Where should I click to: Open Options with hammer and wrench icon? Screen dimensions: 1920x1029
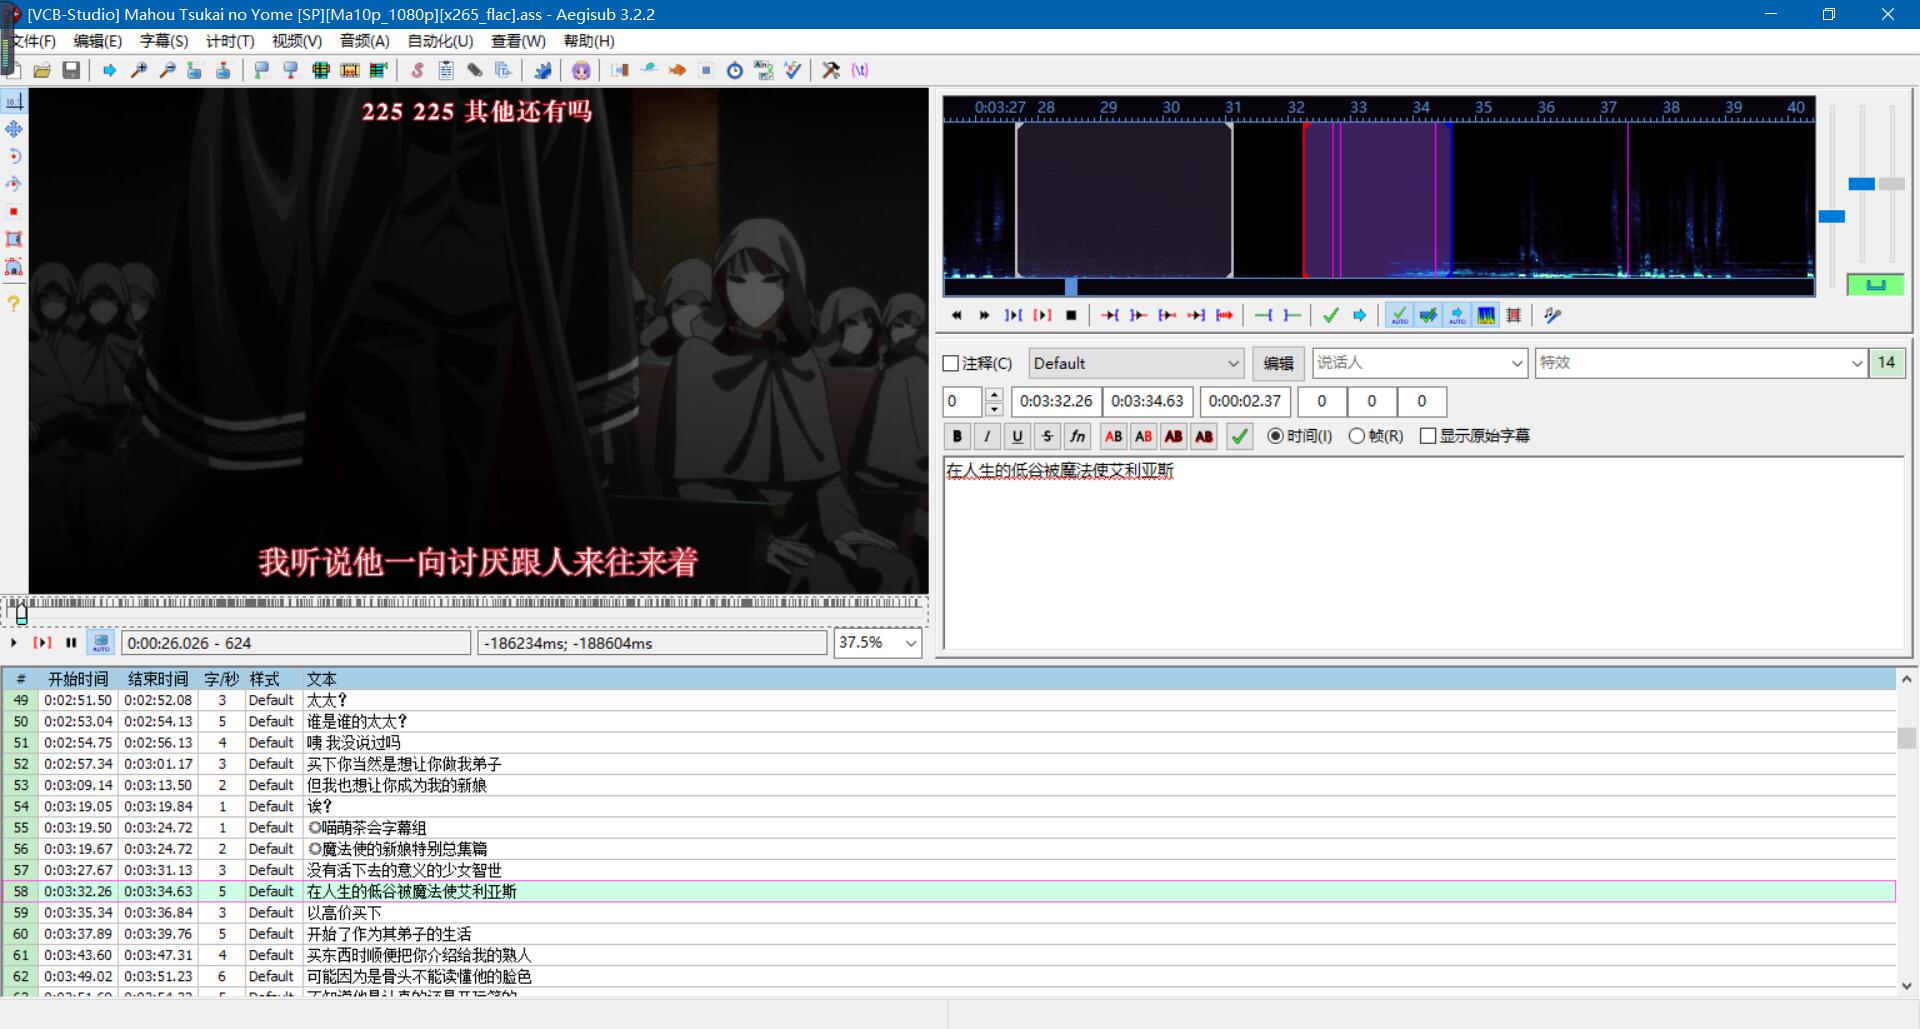pos(831,70)
